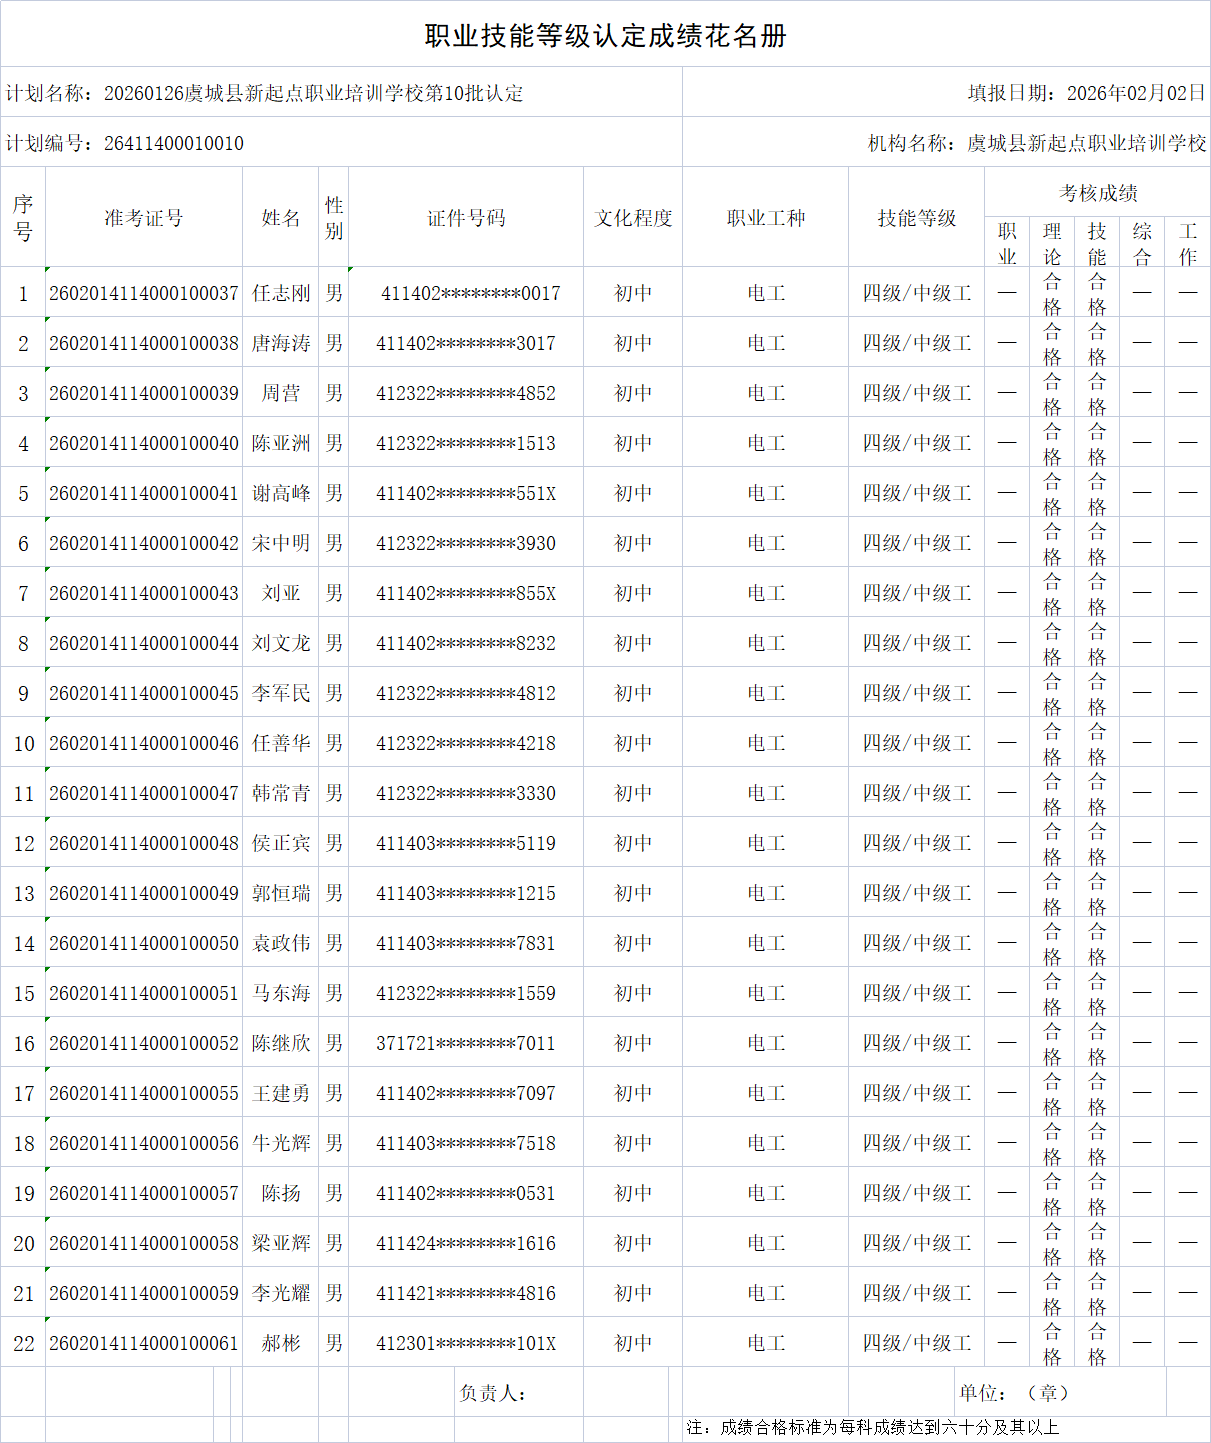Select the 职业工种 column header

765,216
